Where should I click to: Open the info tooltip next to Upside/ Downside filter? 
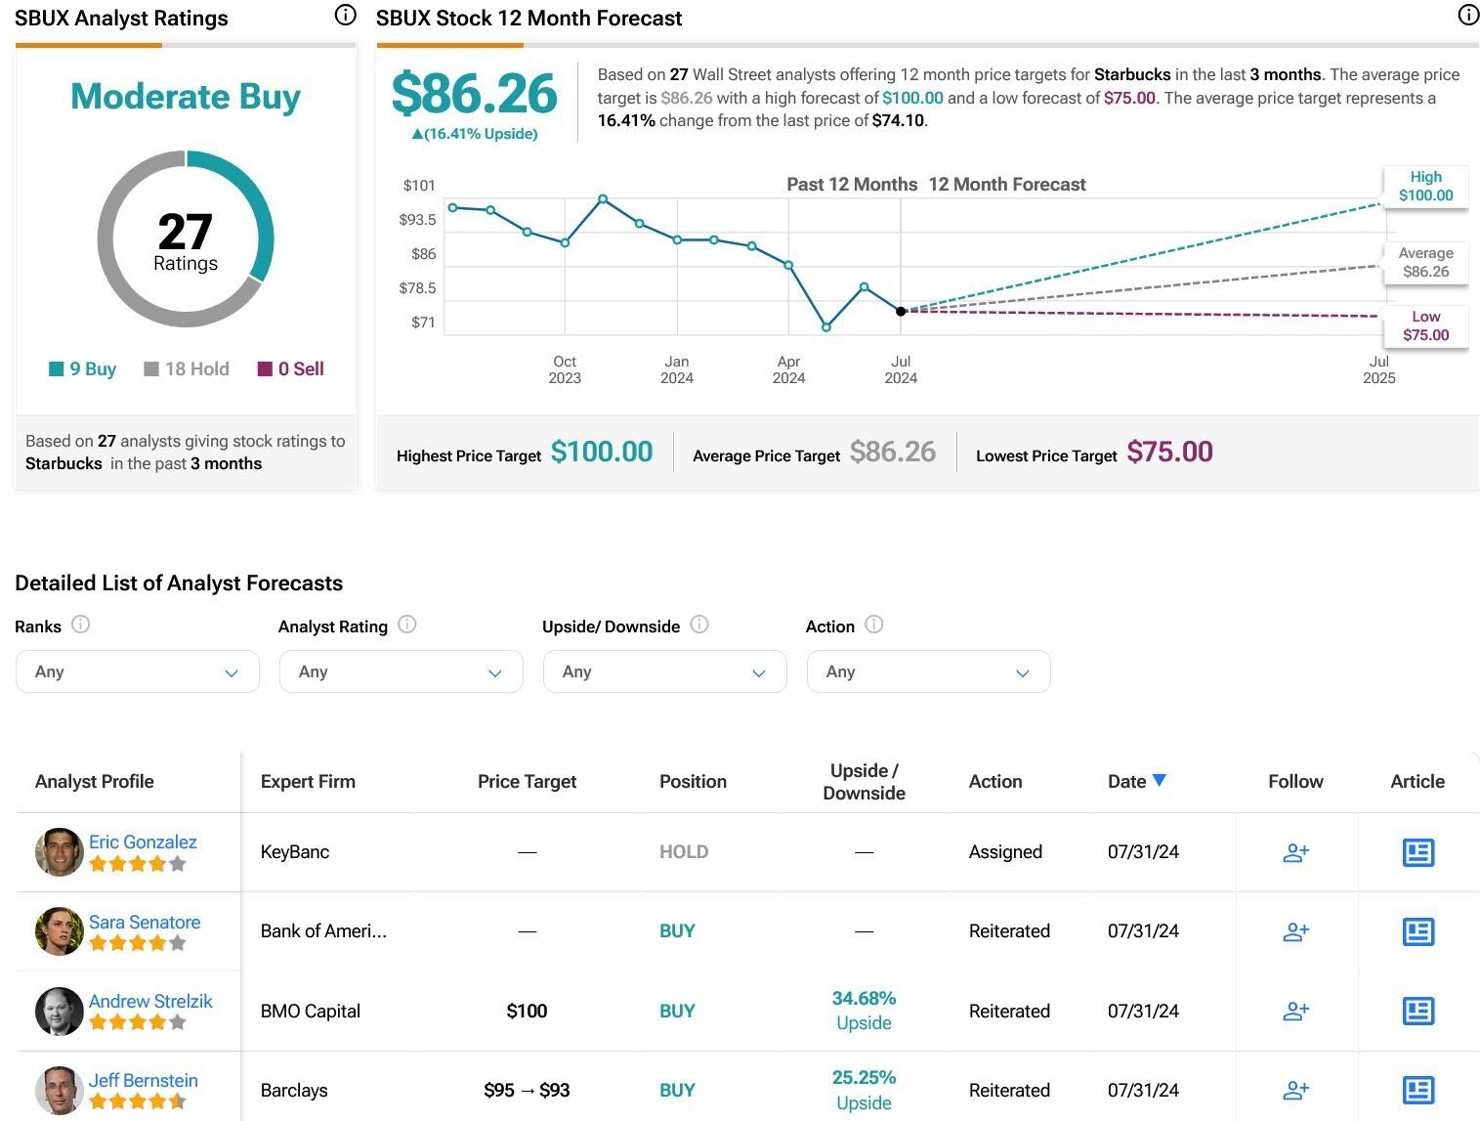click(700, 625)
